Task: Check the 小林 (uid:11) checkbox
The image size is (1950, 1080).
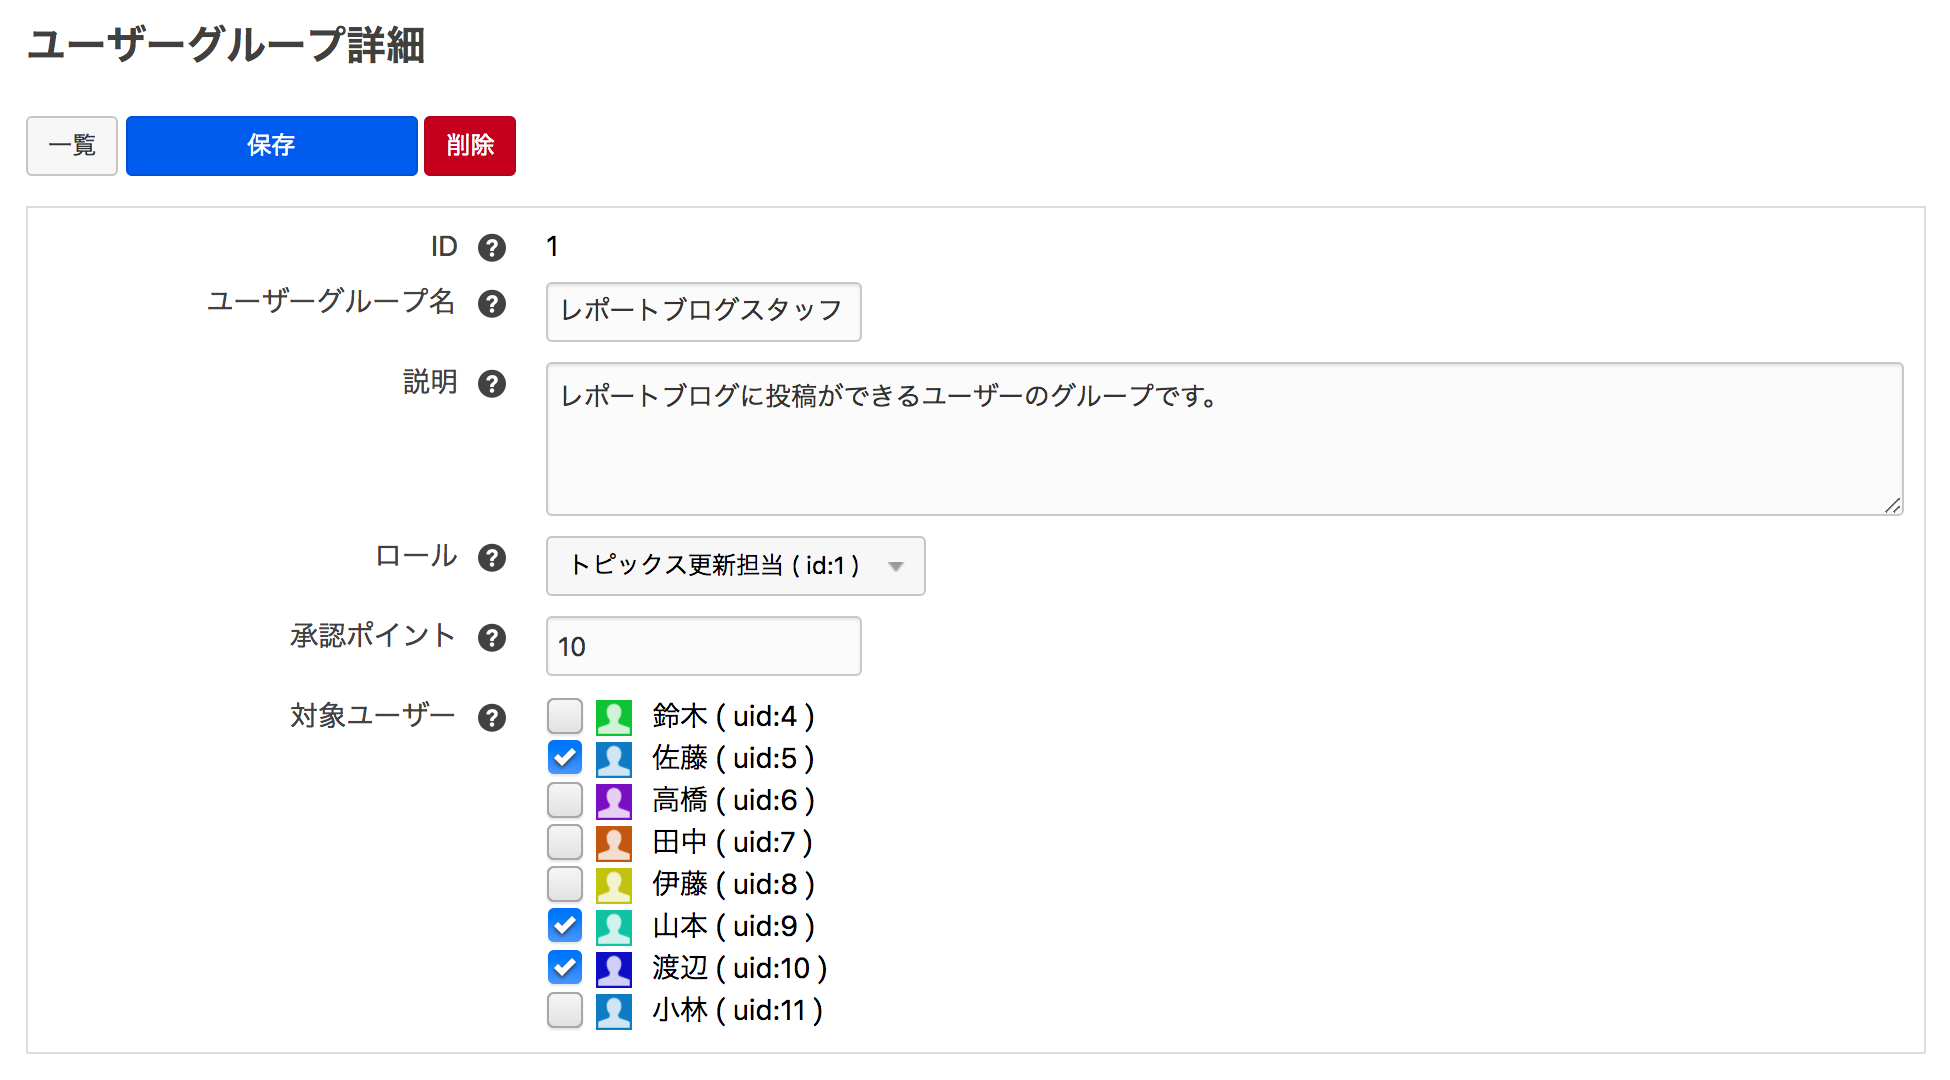Action: click(565, 1010)
